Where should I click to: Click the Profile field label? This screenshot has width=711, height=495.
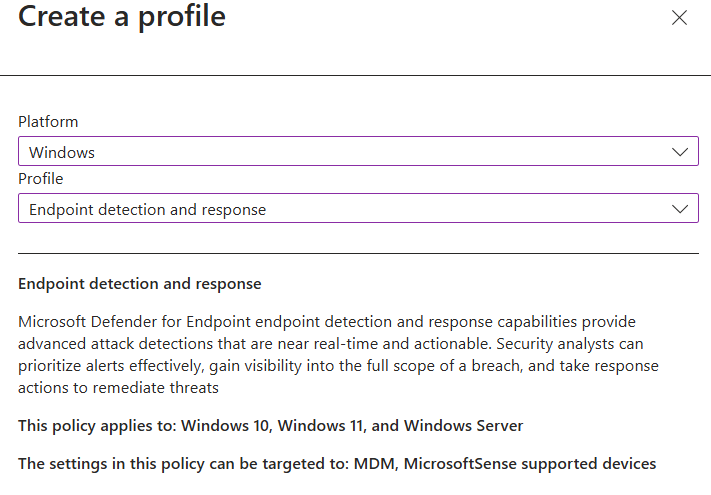pos(41,179)
